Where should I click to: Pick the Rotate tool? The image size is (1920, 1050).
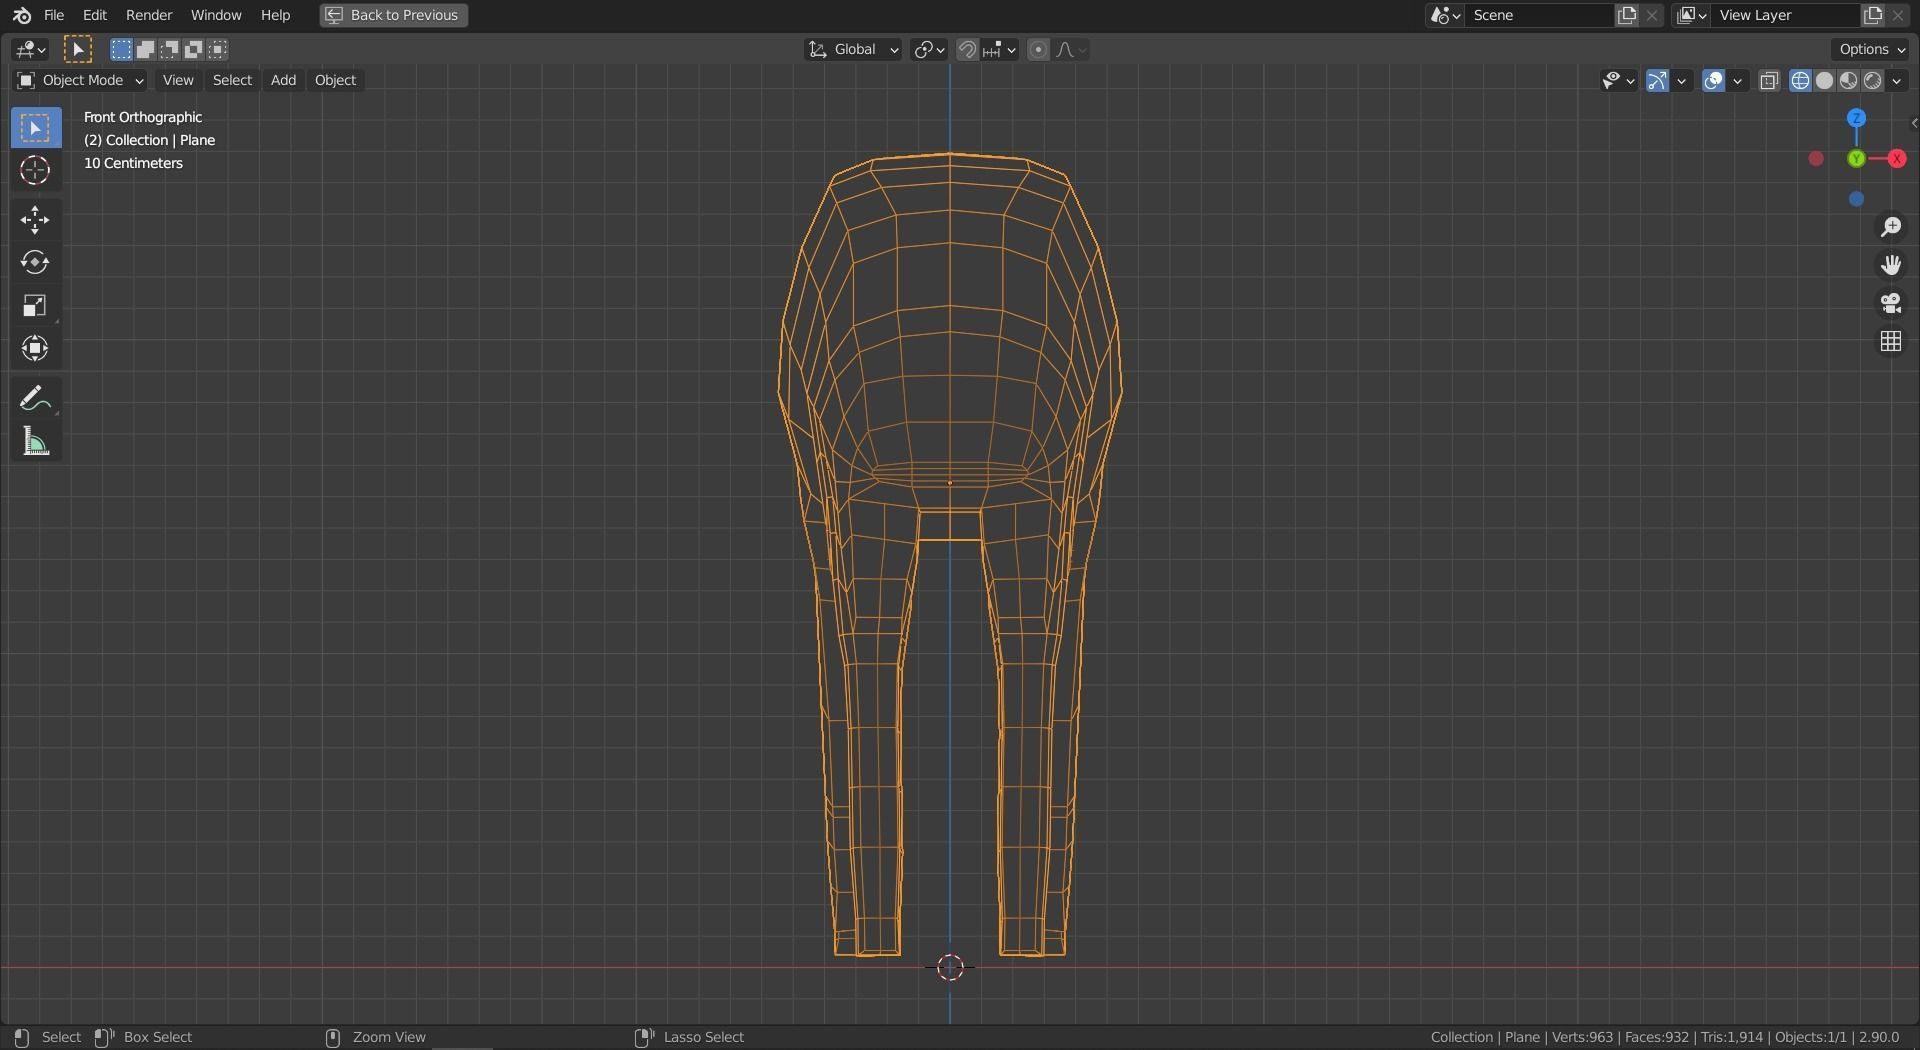[35, 263]
